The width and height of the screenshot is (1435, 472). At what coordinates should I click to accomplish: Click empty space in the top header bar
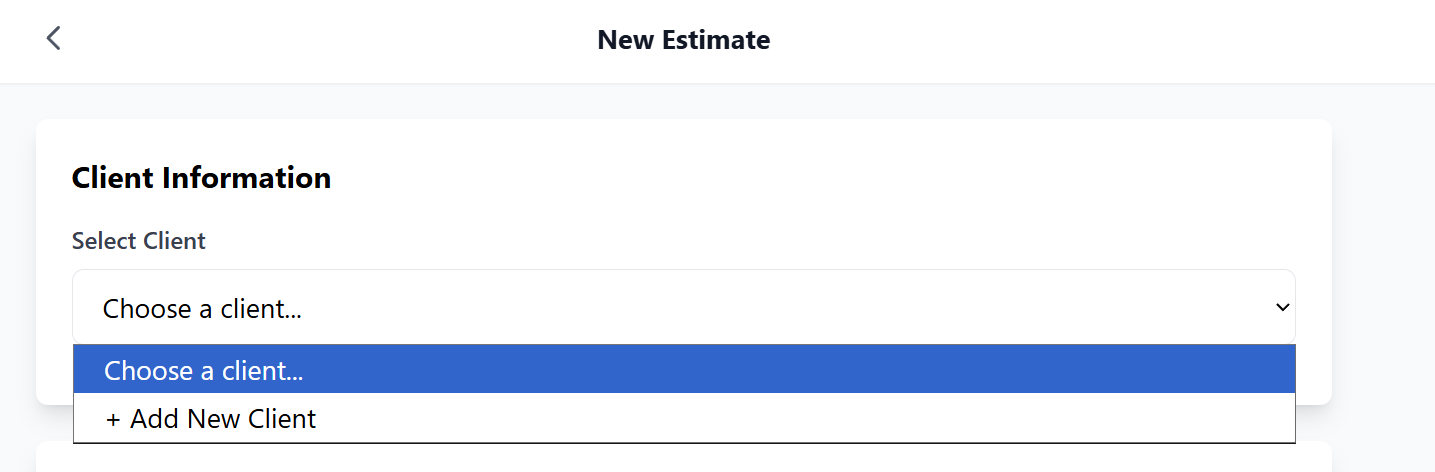point(1100,40)
